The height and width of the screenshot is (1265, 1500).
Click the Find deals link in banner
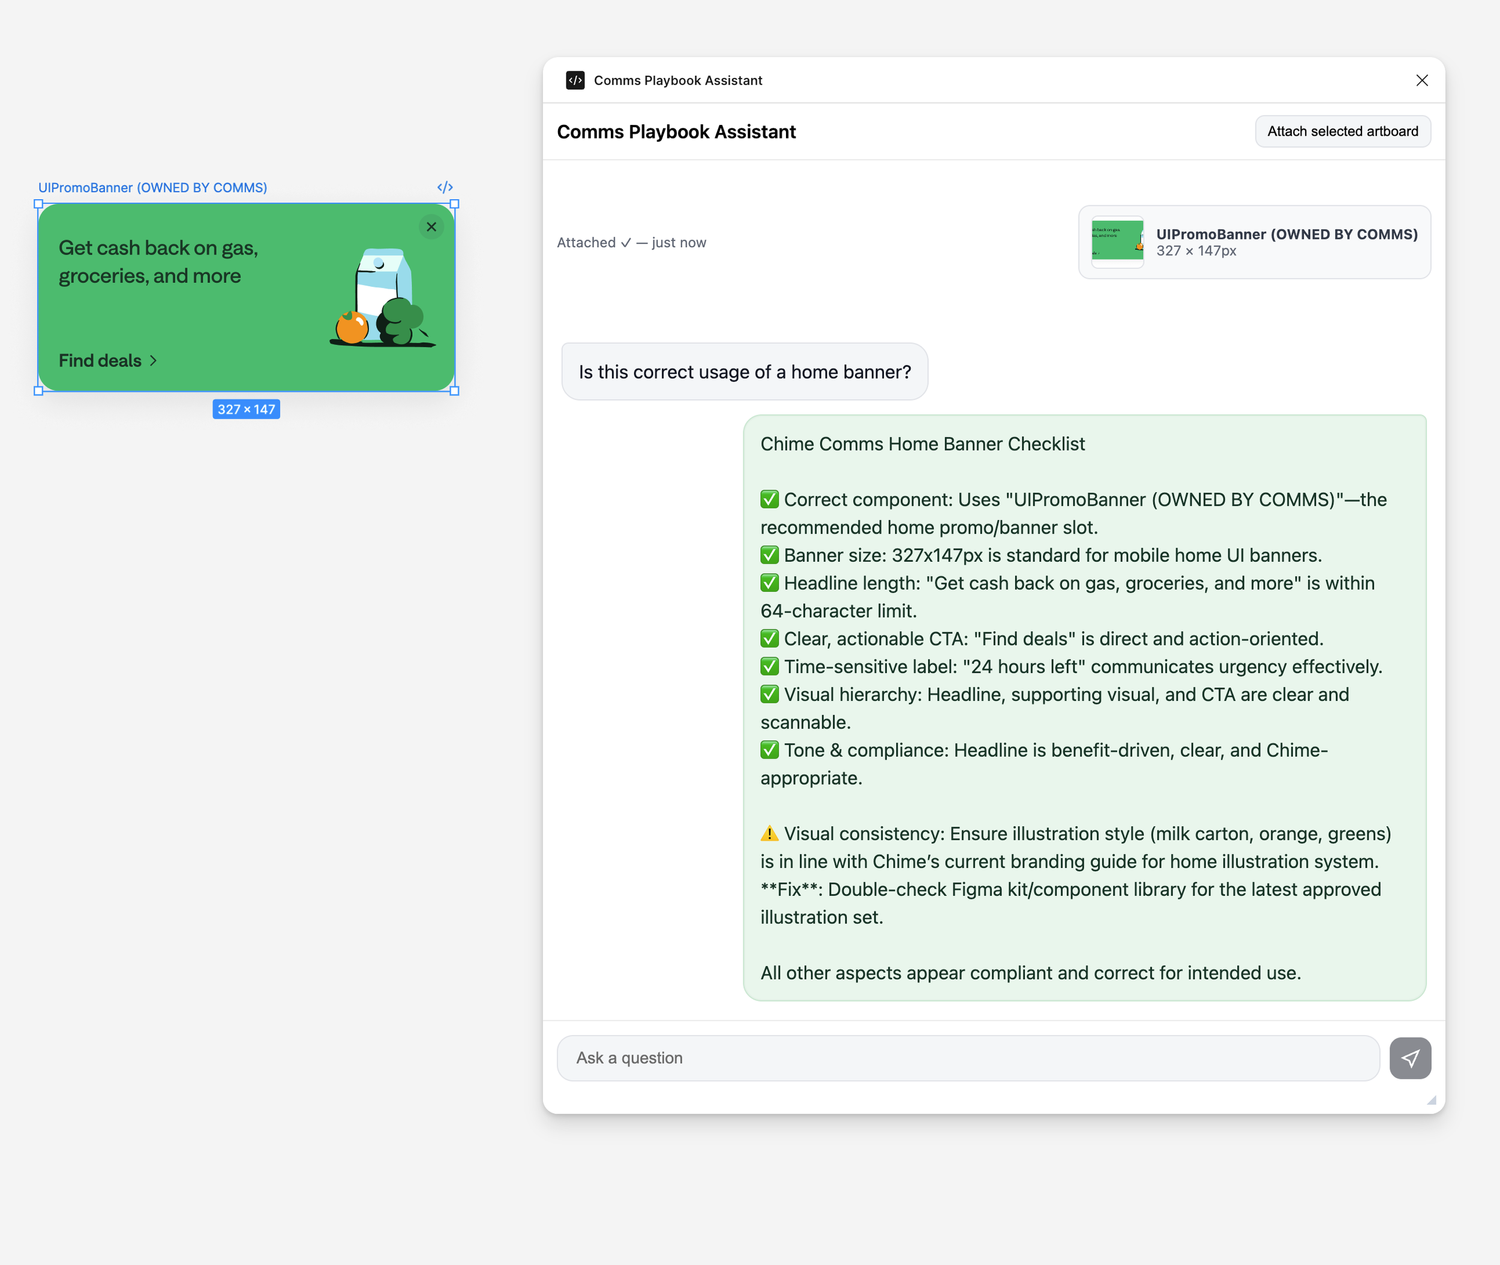100,361
